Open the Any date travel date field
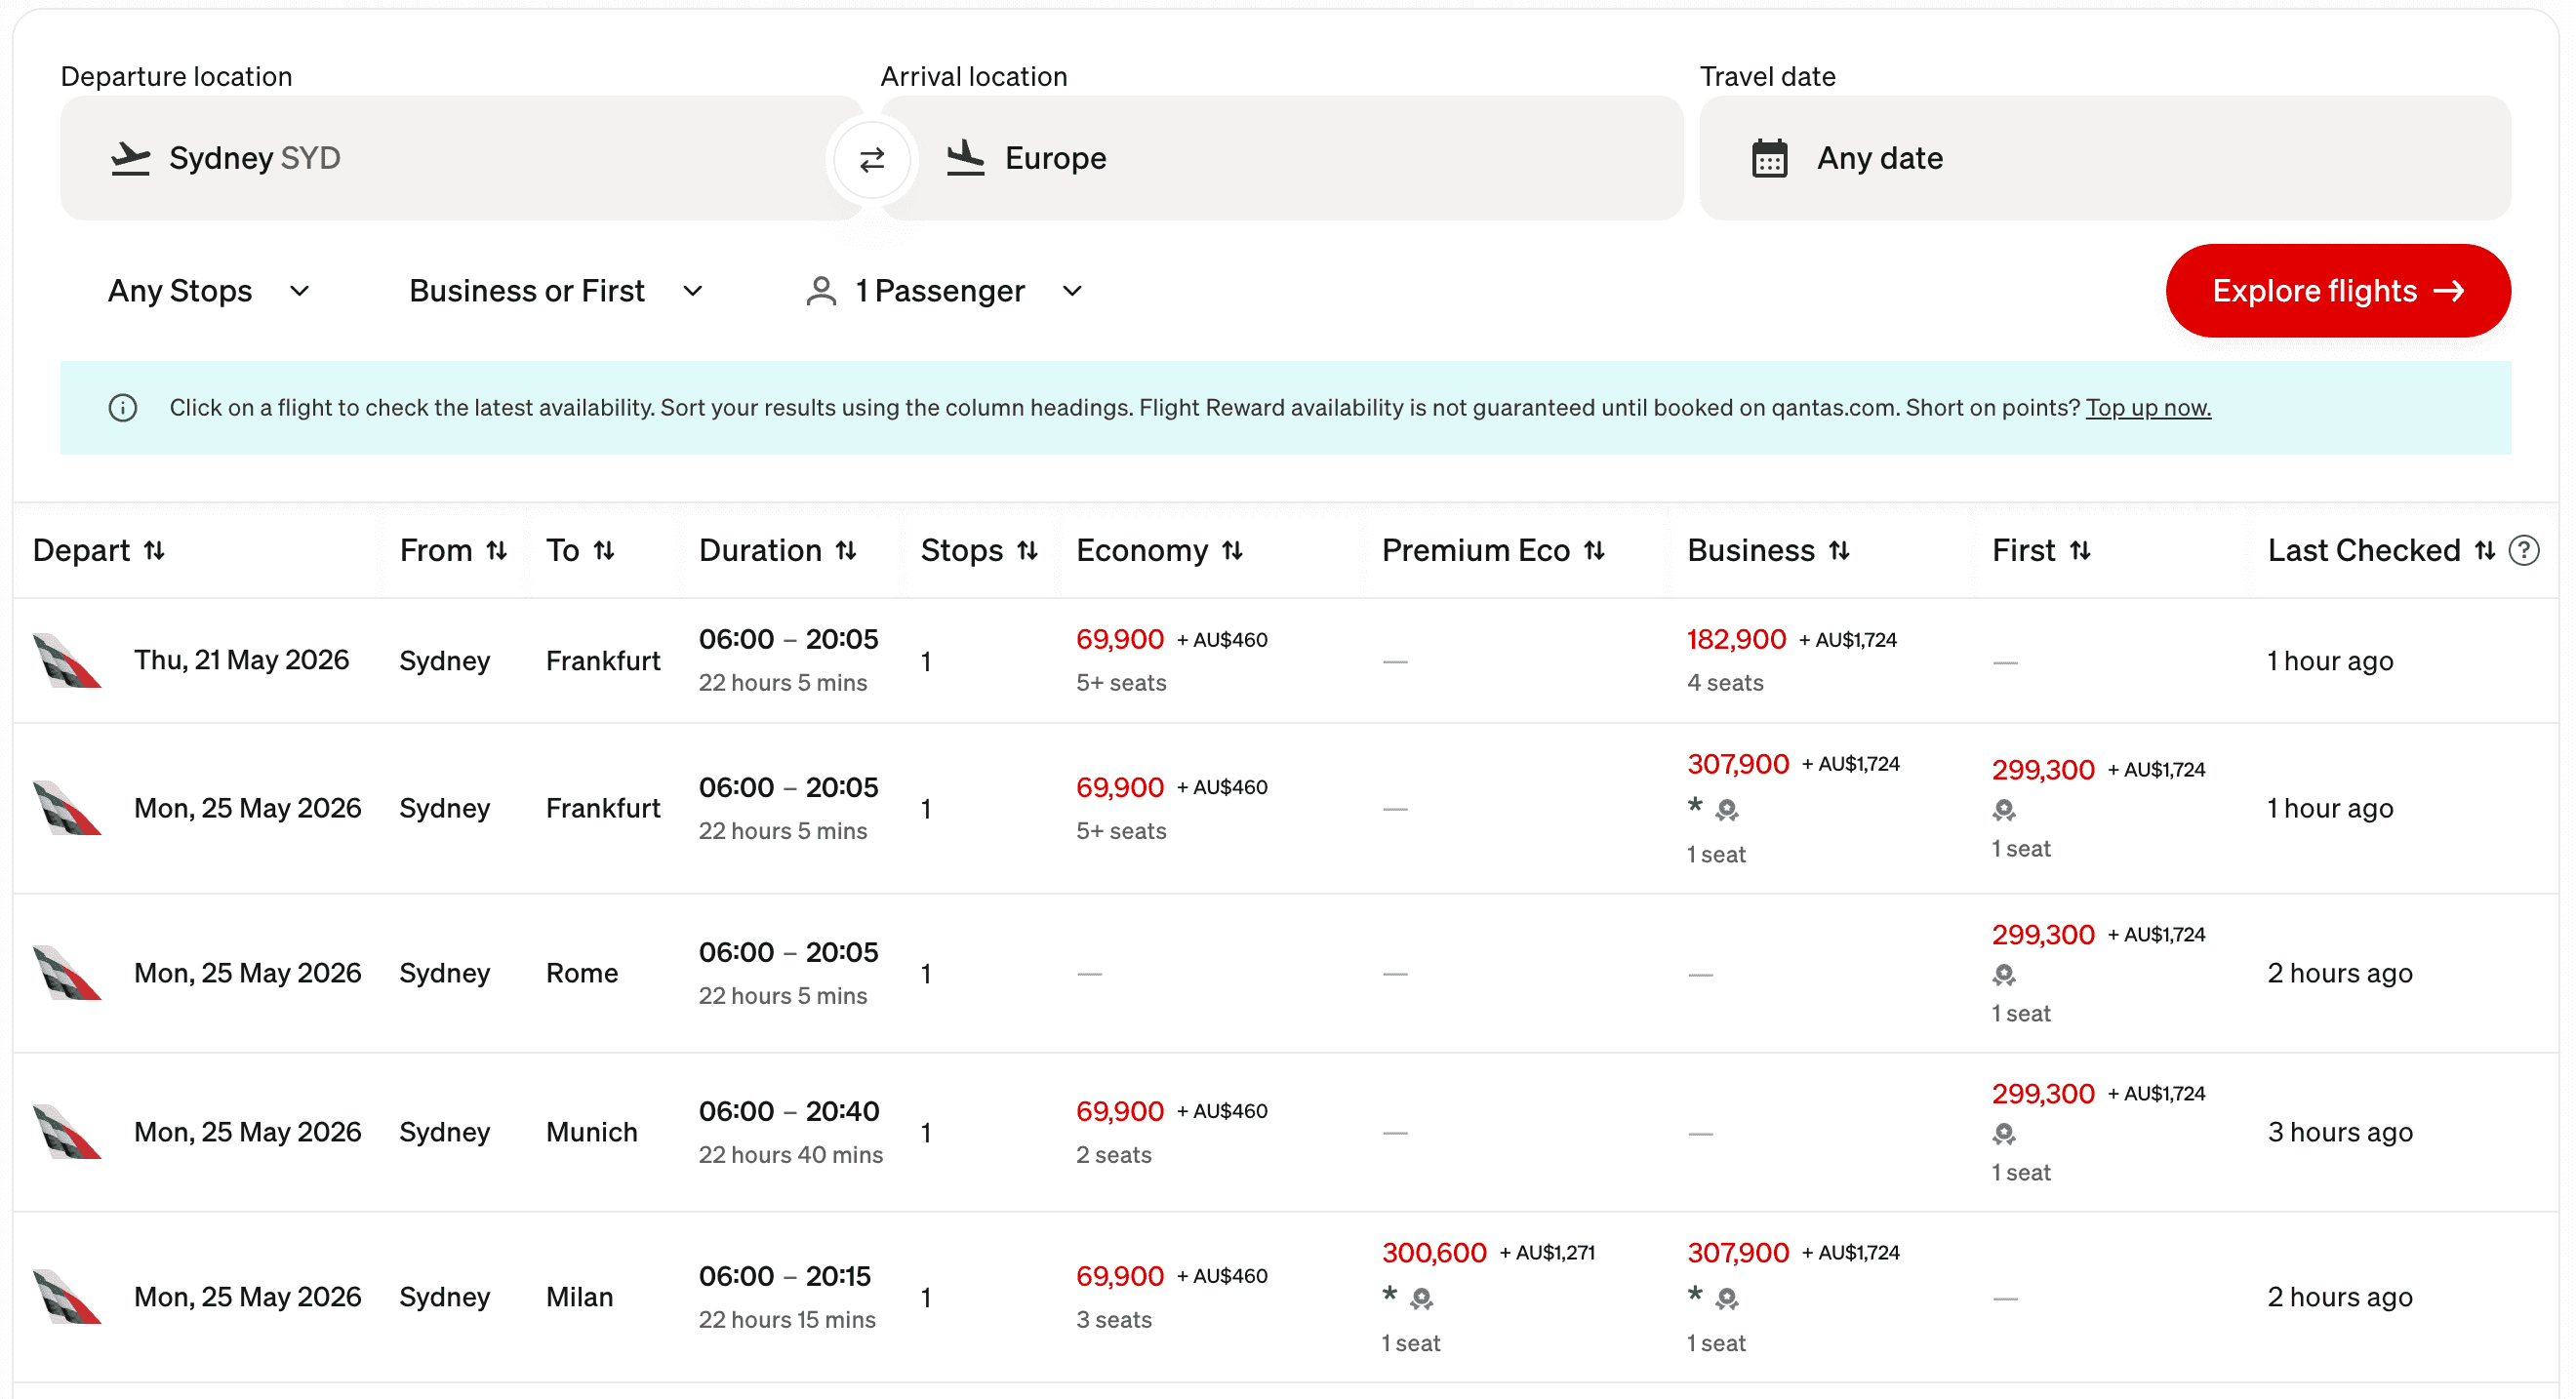 (x=2104, y=158)
